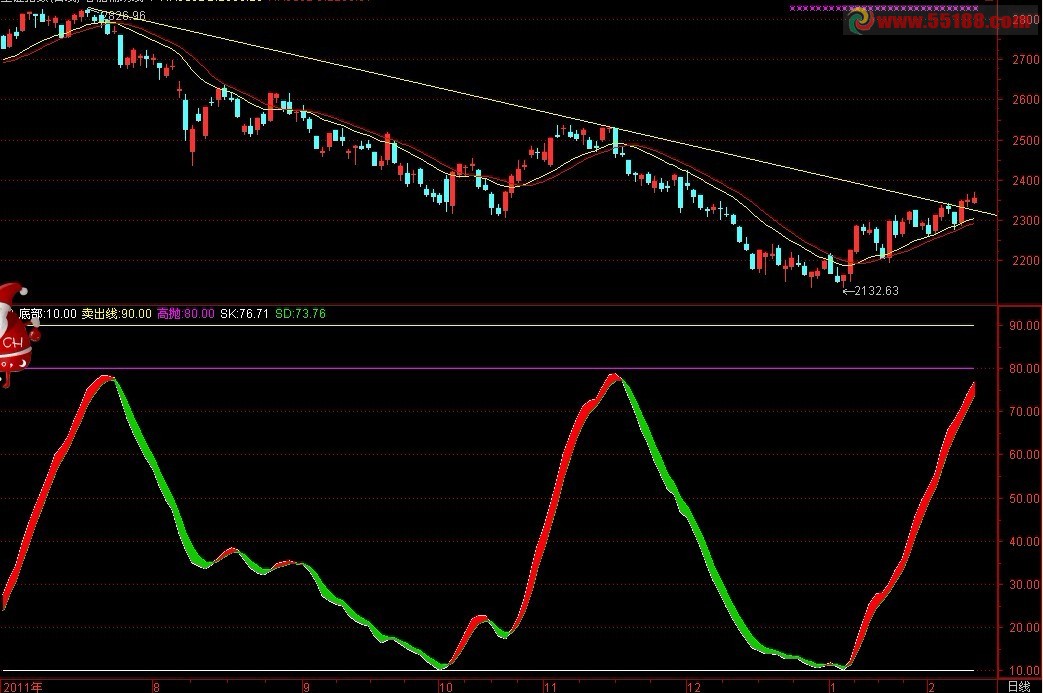Click the 2132.63 low price arrow marker
Screen dimensions: 1043x693
(x=870, y=291)
